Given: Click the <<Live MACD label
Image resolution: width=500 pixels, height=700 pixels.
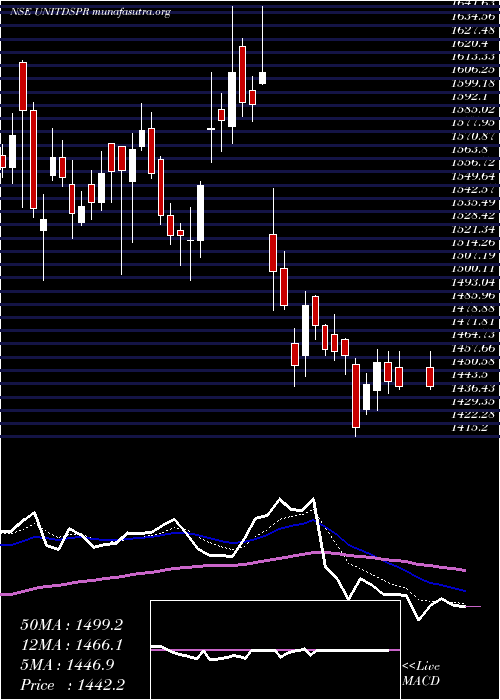Looking at the screenshot, I should tap(421, 674).
